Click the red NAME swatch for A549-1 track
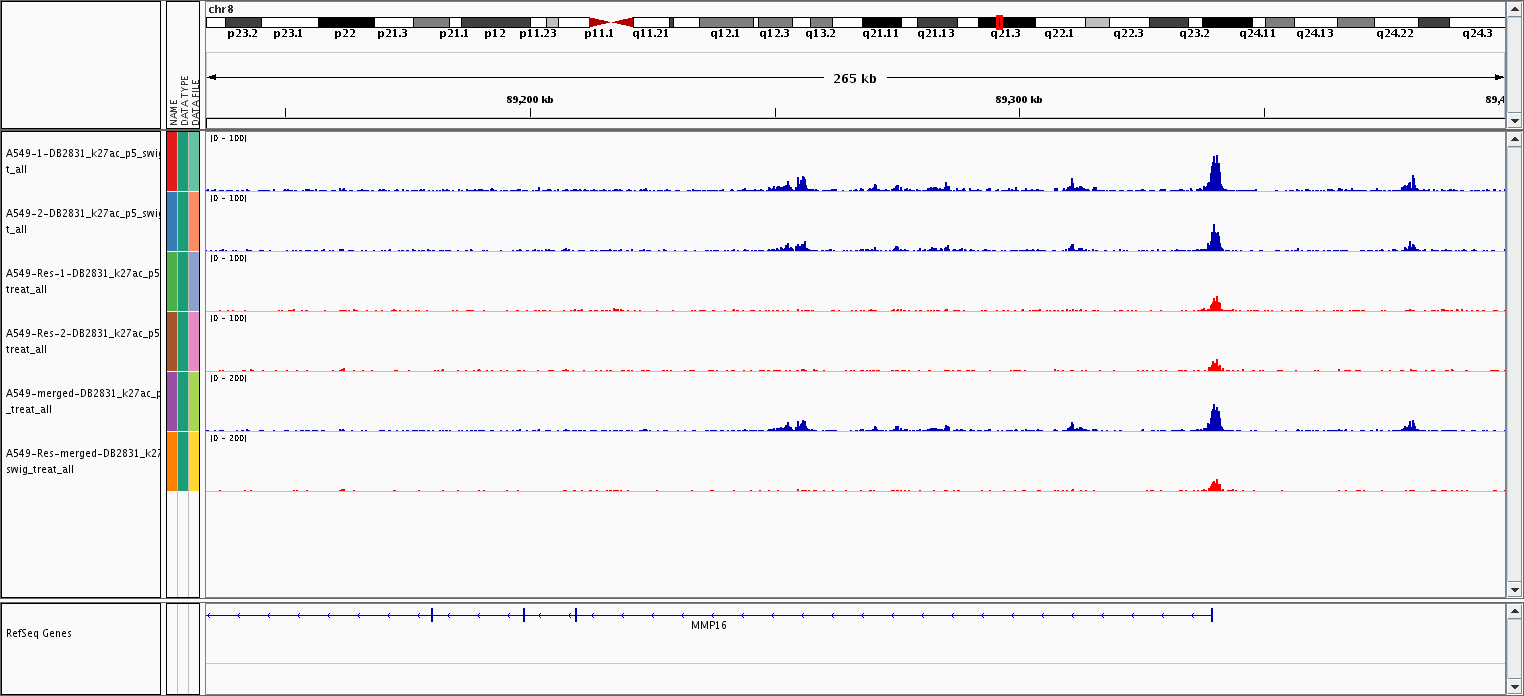Image resolution: width=1524 pixels, height=696 pixels. 172,161
